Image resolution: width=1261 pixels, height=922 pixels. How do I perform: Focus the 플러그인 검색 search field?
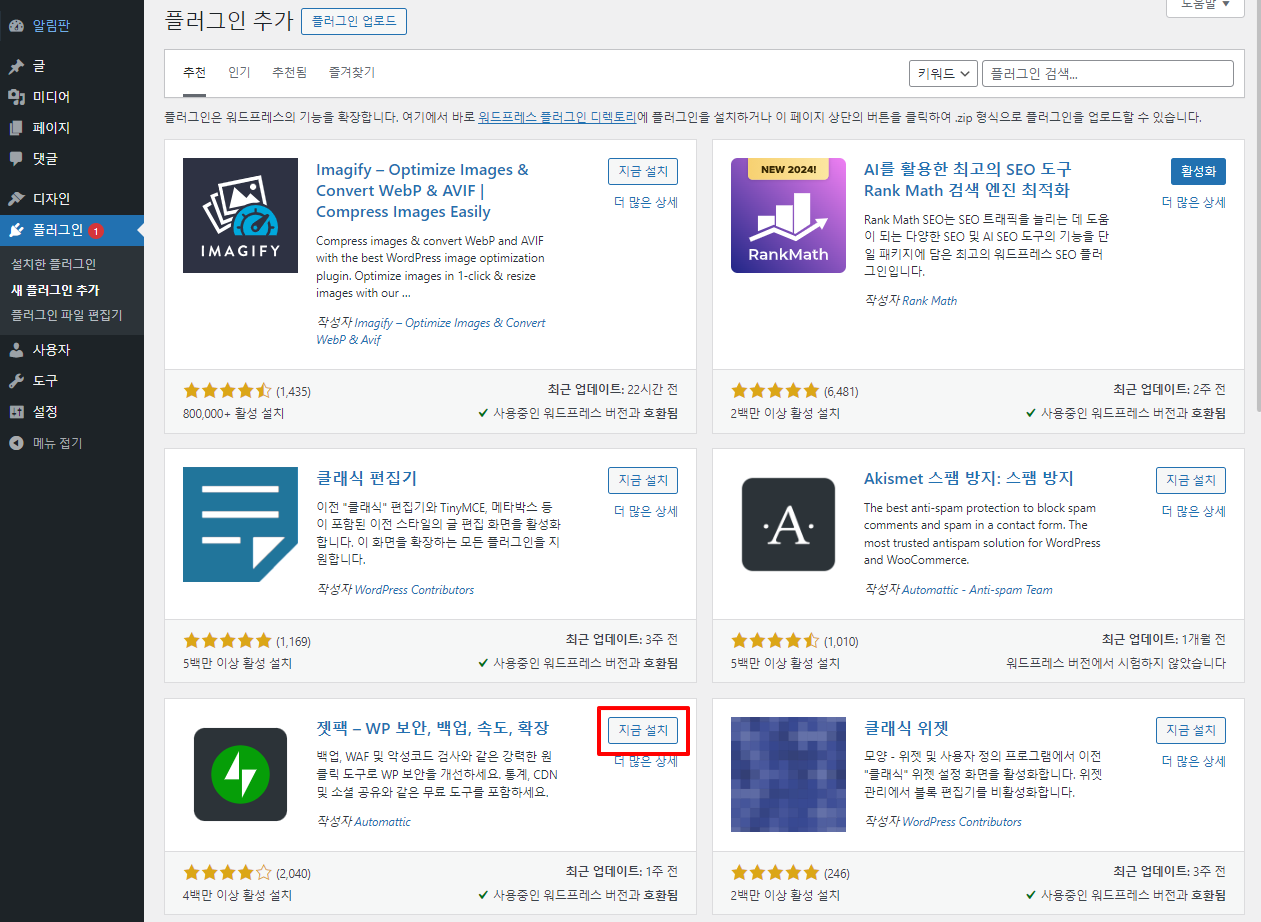click(x=1108, y=73)
